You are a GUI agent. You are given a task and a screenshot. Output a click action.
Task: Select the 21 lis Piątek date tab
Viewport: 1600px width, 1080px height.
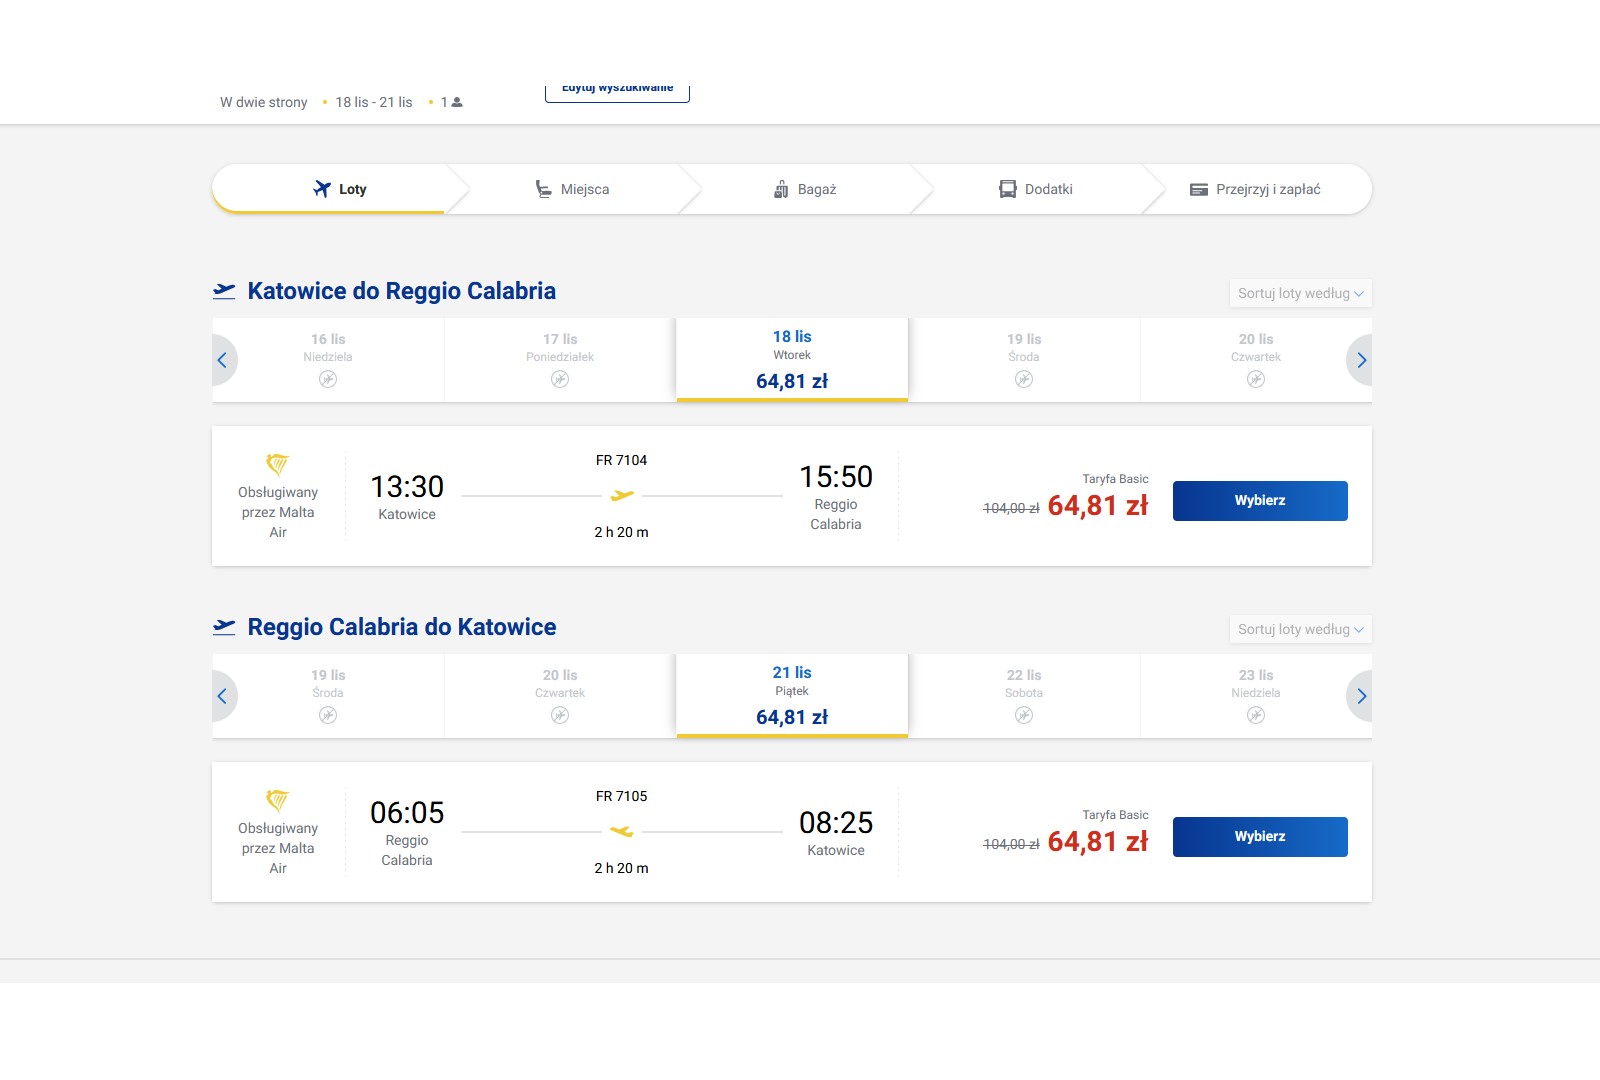[792, 696]
